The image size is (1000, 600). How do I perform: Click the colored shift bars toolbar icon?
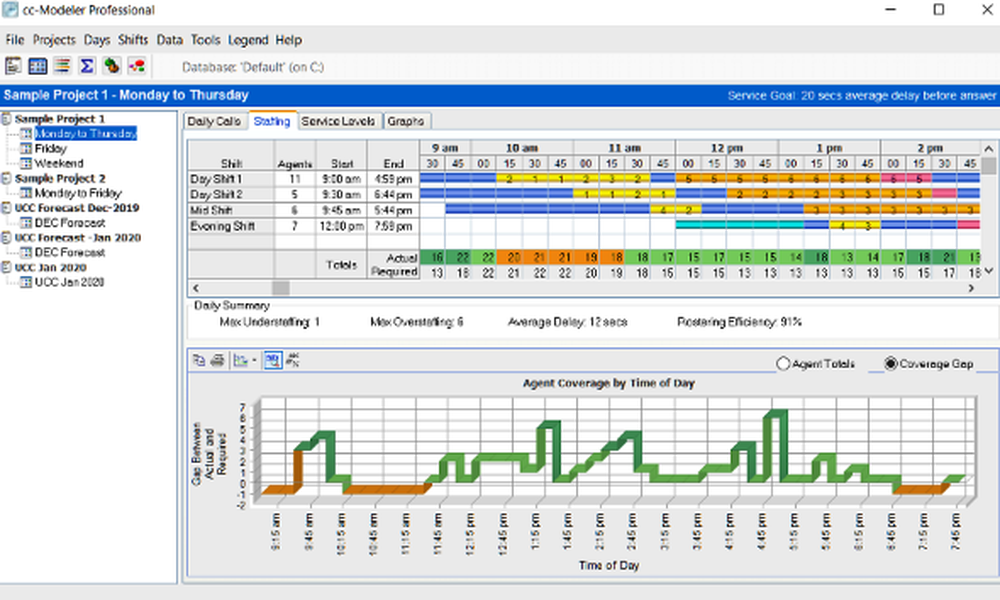tap(62, 67)
